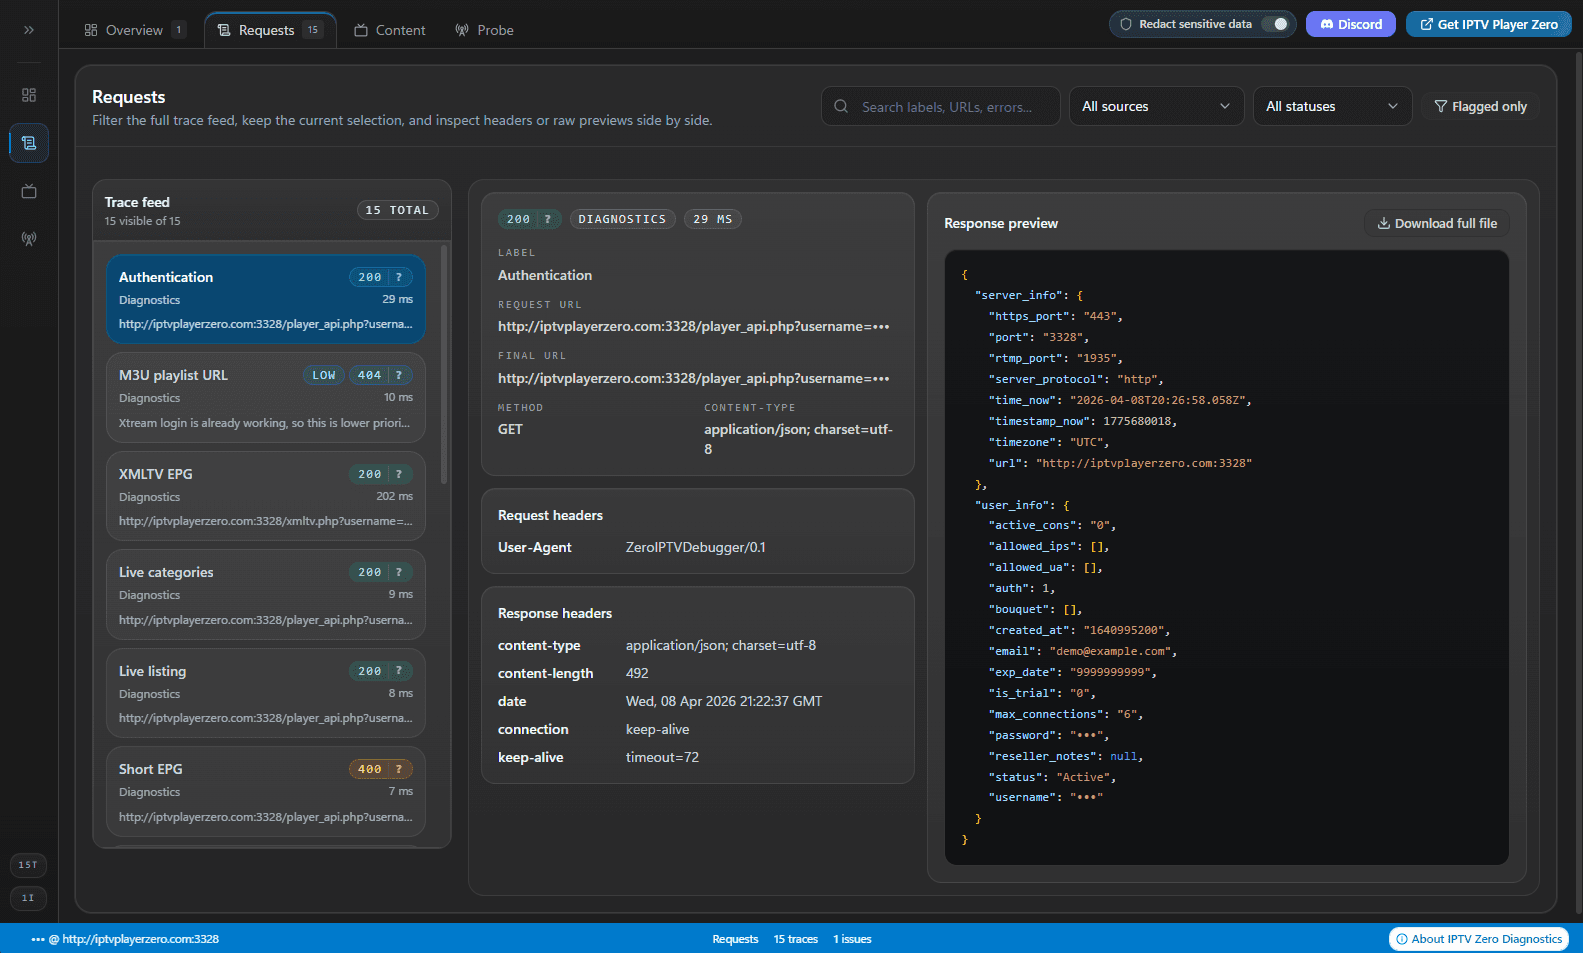Expand the All statuses dropdown
The width and height of the screenshot is (1583, 953).
click(1331, 106)
